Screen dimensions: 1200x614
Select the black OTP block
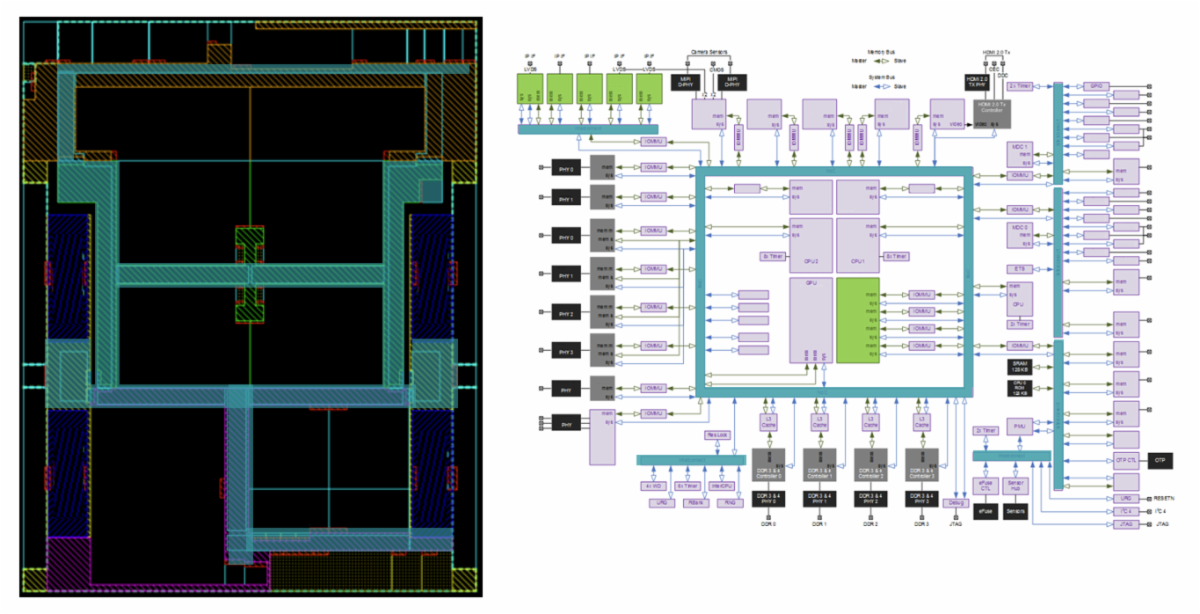point(1160,460)
